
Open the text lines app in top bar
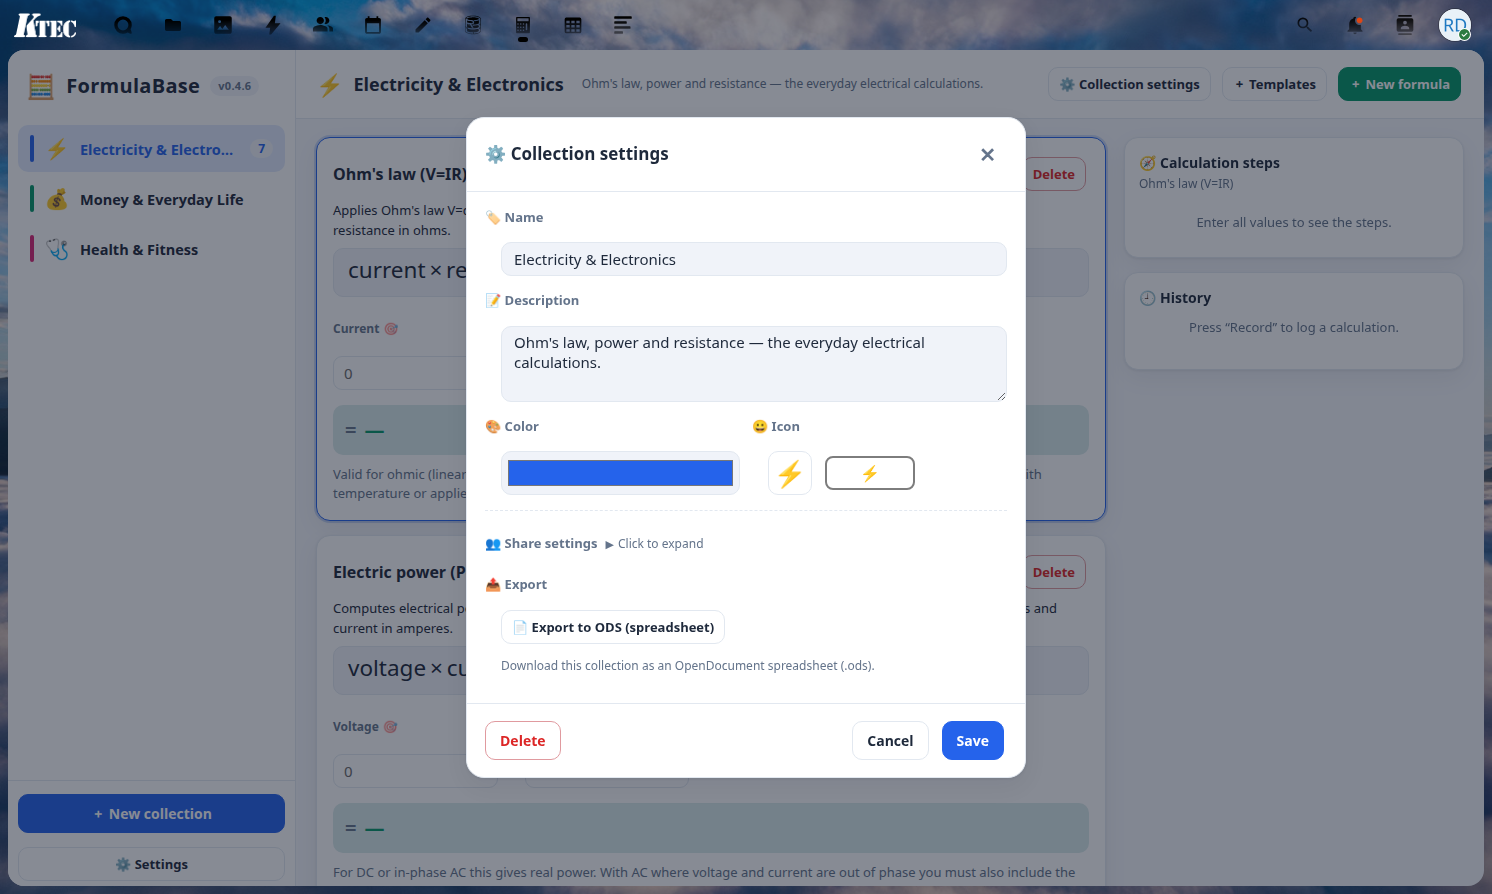(x=623, y=25)
